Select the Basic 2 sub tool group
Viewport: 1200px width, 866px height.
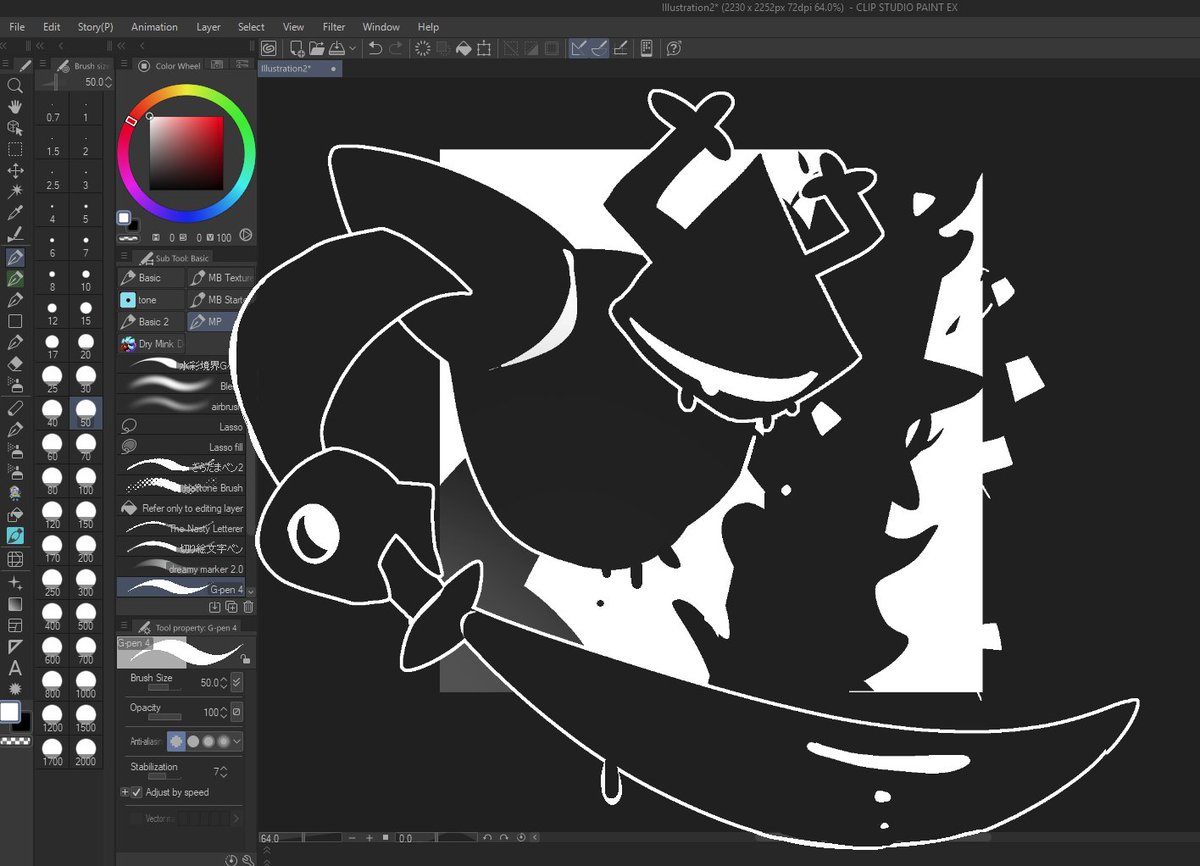(x=152, y=322)
